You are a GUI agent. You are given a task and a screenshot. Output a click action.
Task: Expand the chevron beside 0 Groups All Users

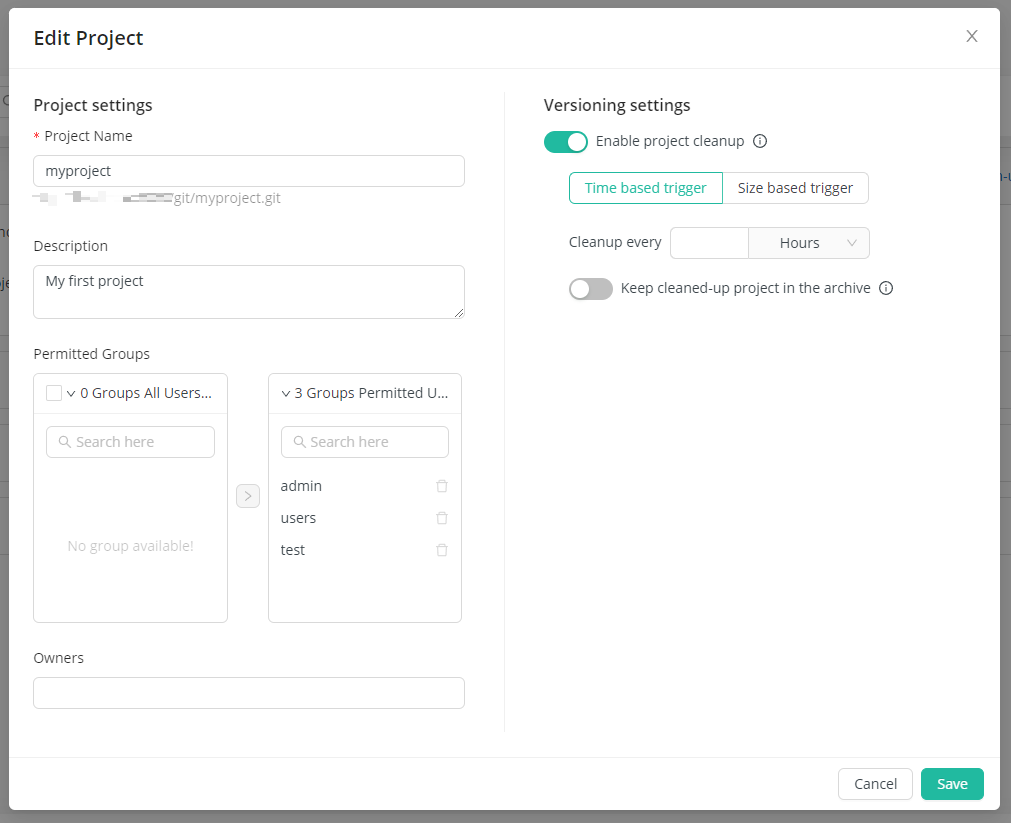tap(71, 394)
